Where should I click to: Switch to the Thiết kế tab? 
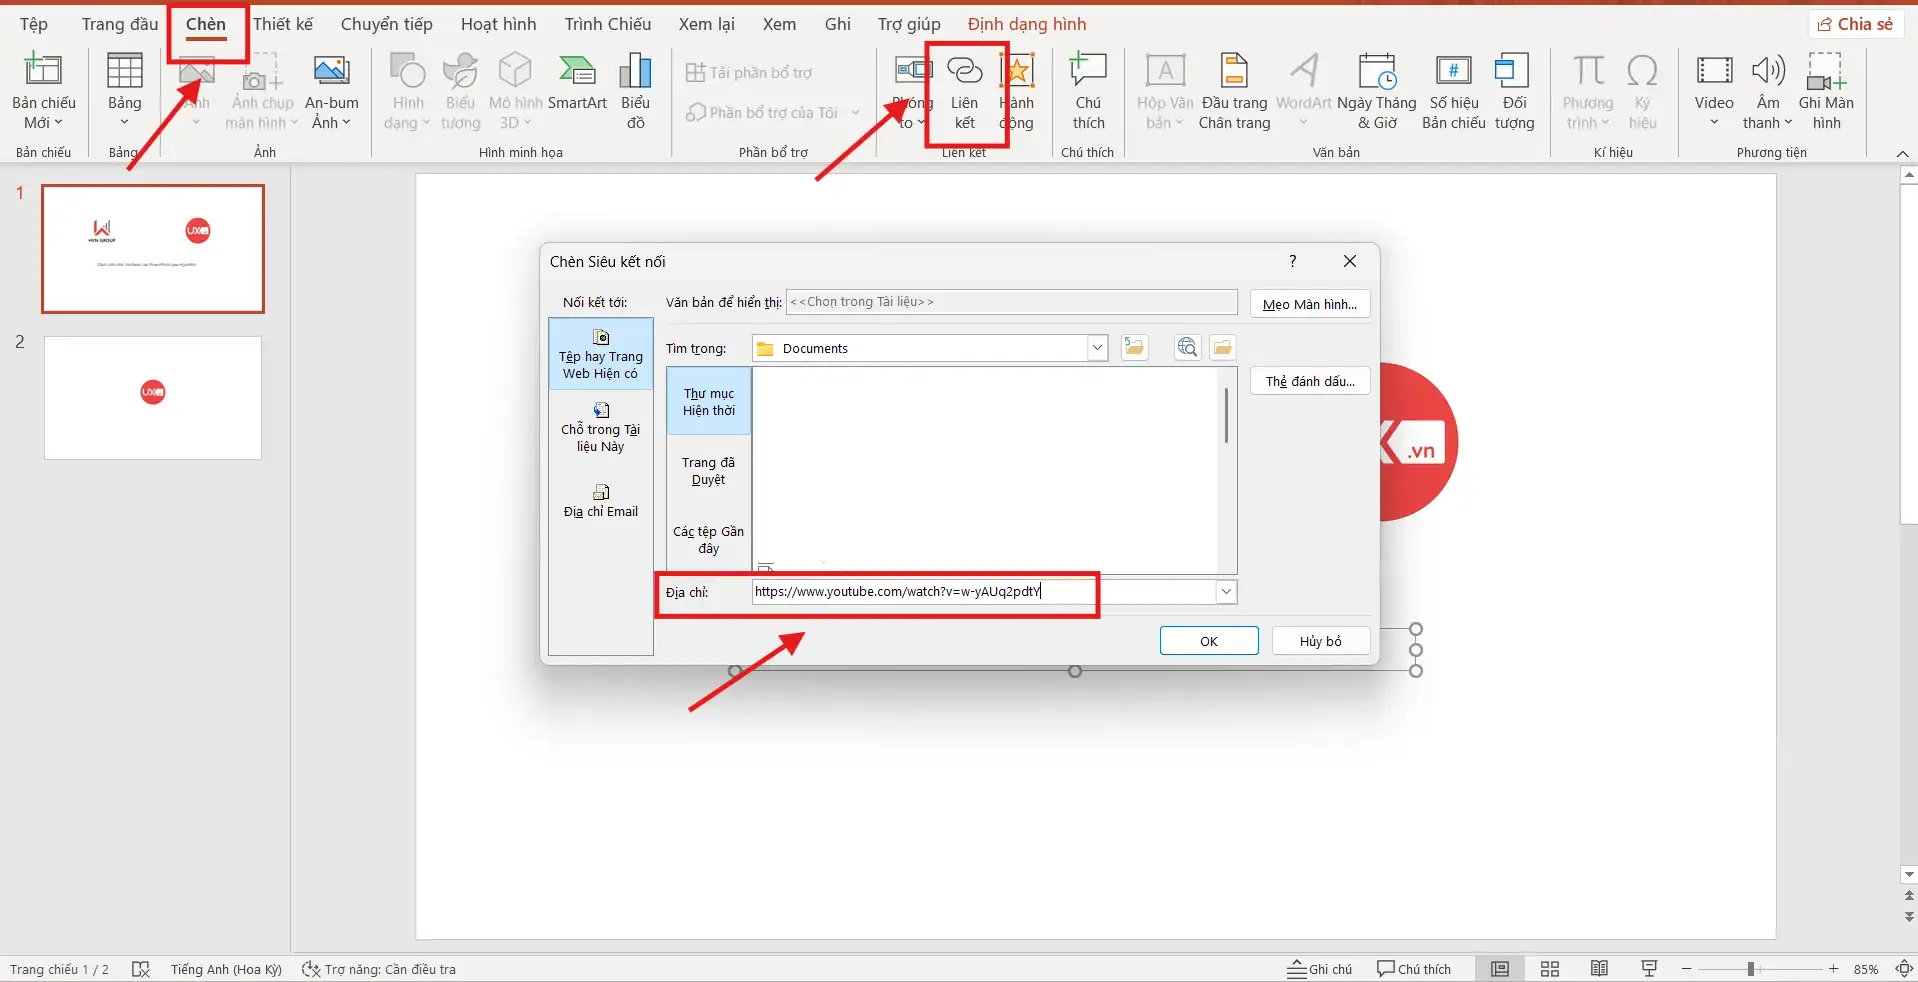[x=283, y=24]
